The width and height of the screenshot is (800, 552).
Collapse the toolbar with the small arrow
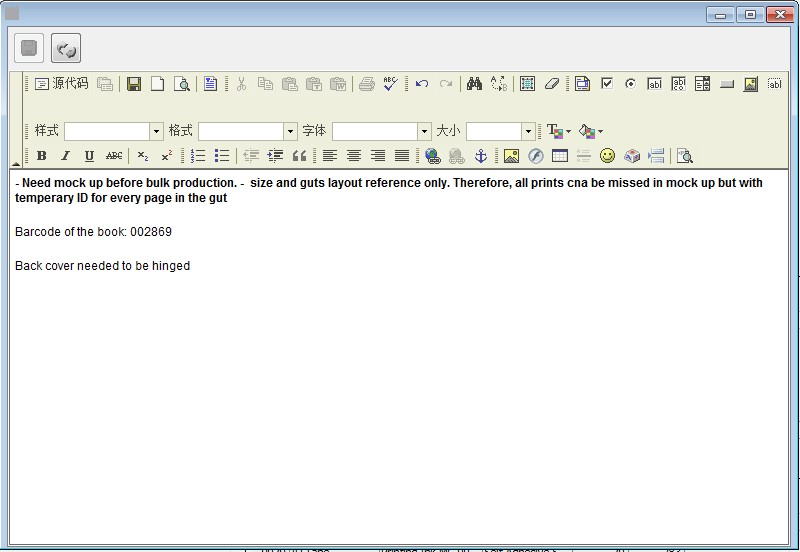pyautogui.click(x=16, y=164)
